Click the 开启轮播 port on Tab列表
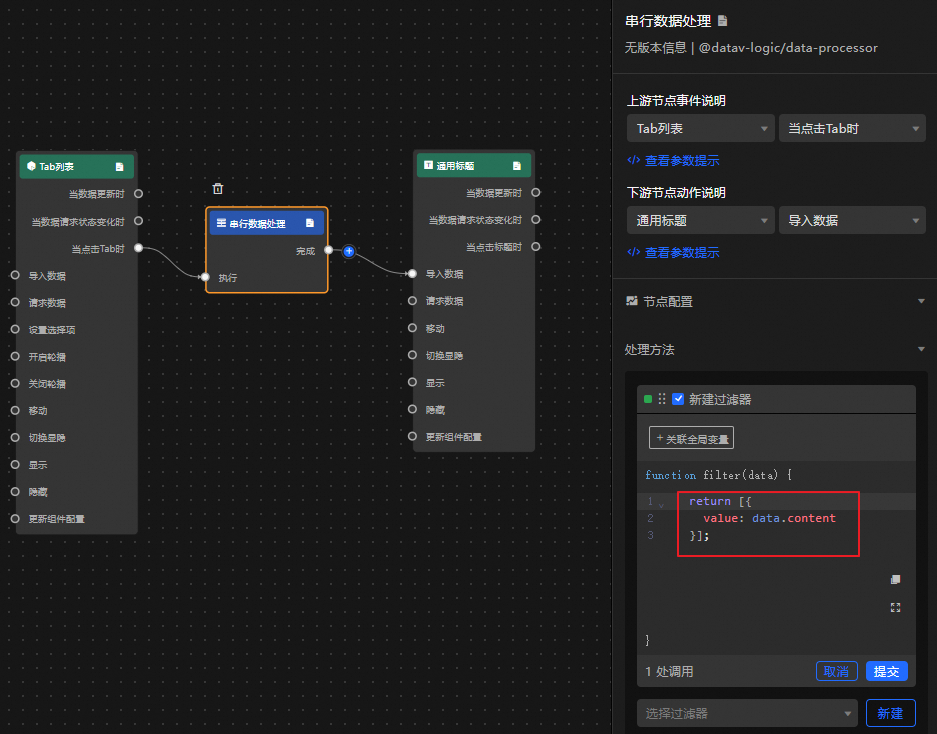This screenshot has height=734, width=937. tap(15, 356)
